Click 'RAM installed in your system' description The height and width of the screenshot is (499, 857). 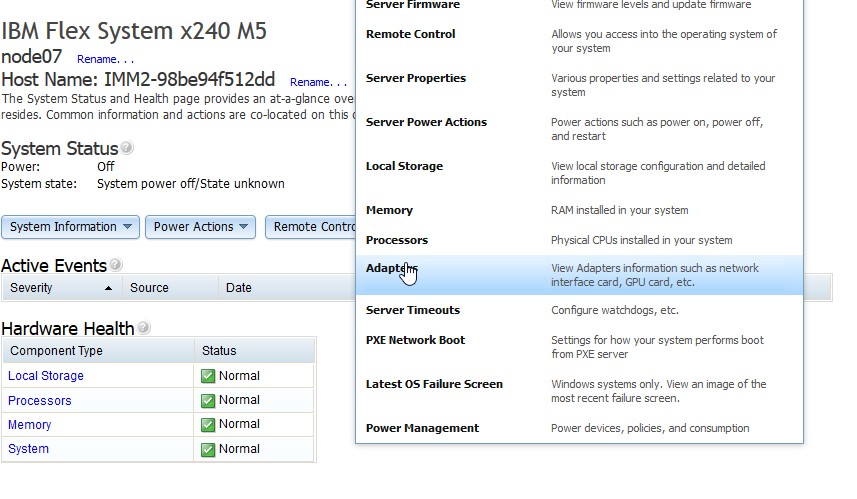[x=620, y=210]
